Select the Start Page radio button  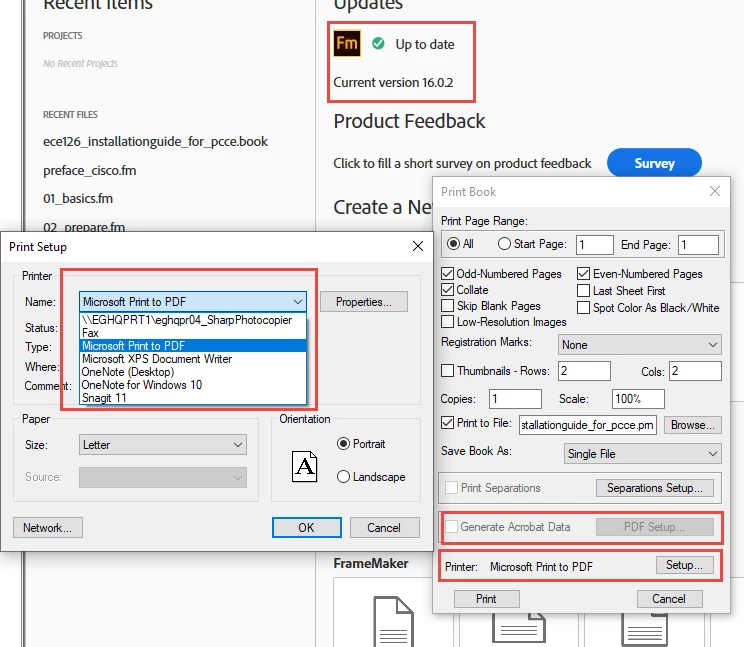tap(504, 244)
